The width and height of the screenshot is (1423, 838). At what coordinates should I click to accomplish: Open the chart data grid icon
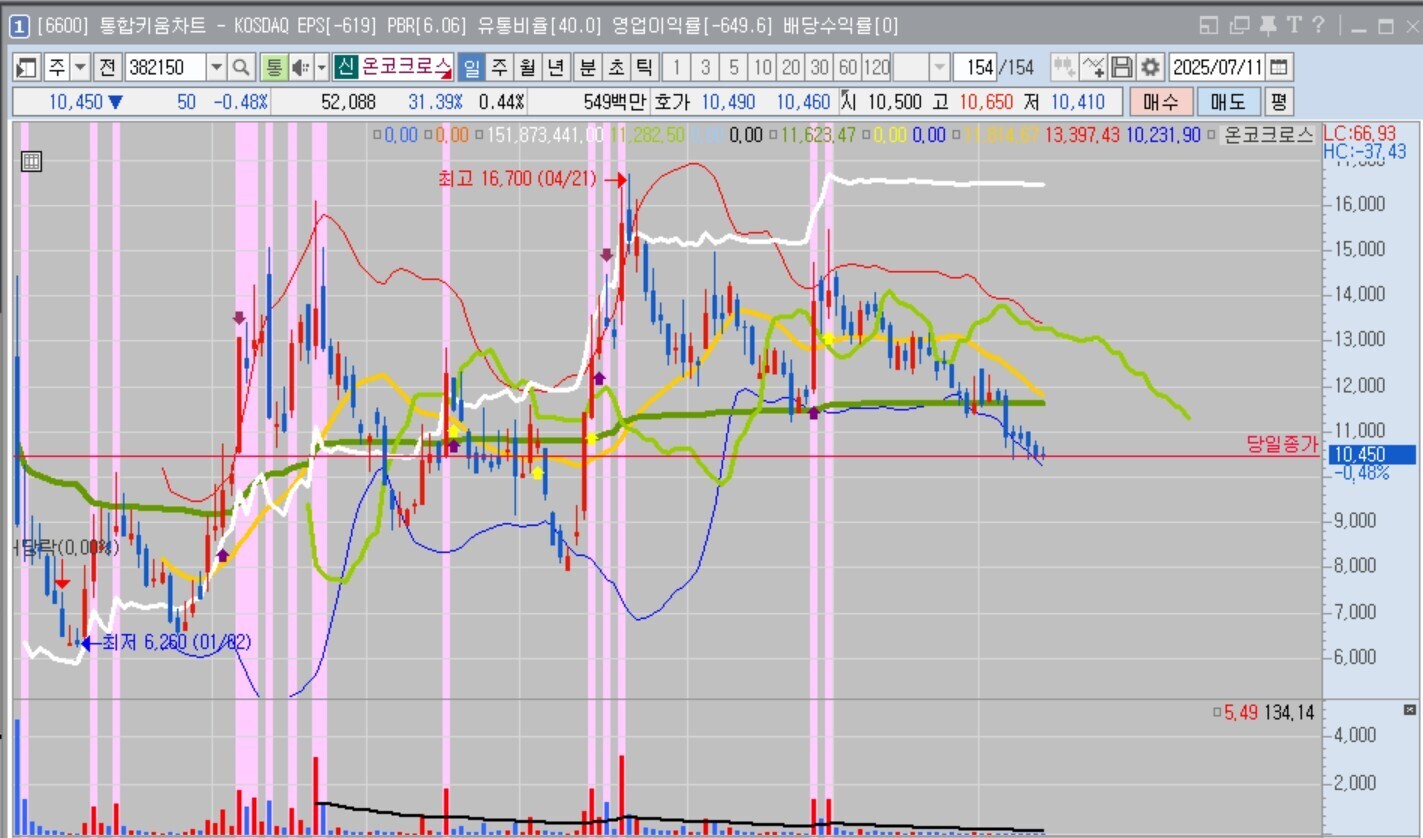click(31, 161)
